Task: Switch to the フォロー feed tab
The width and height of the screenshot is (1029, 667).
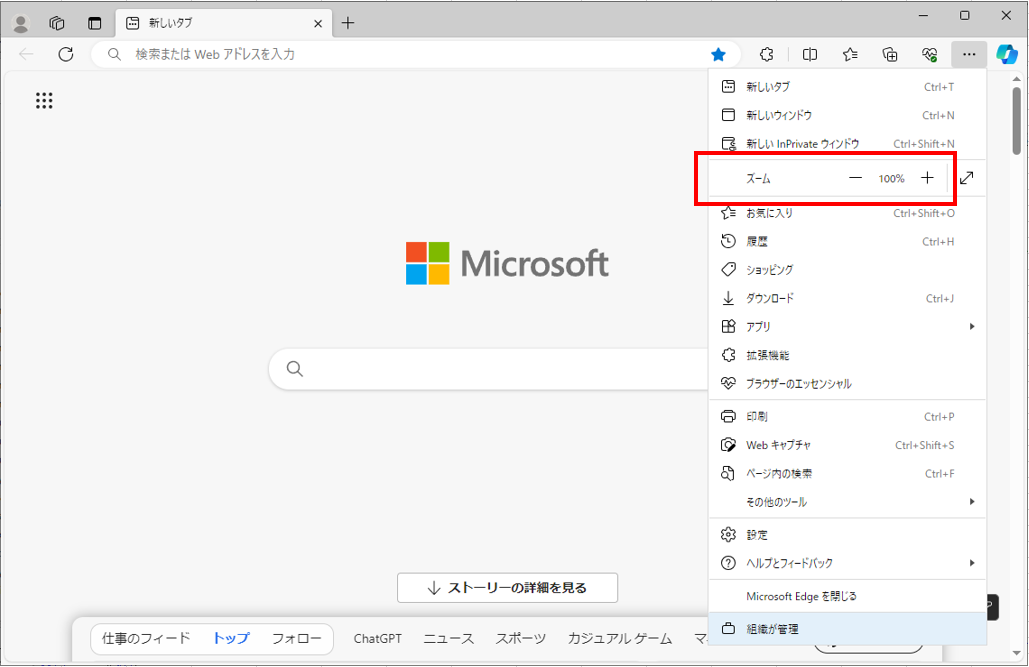Action: (x=297, y=638)
